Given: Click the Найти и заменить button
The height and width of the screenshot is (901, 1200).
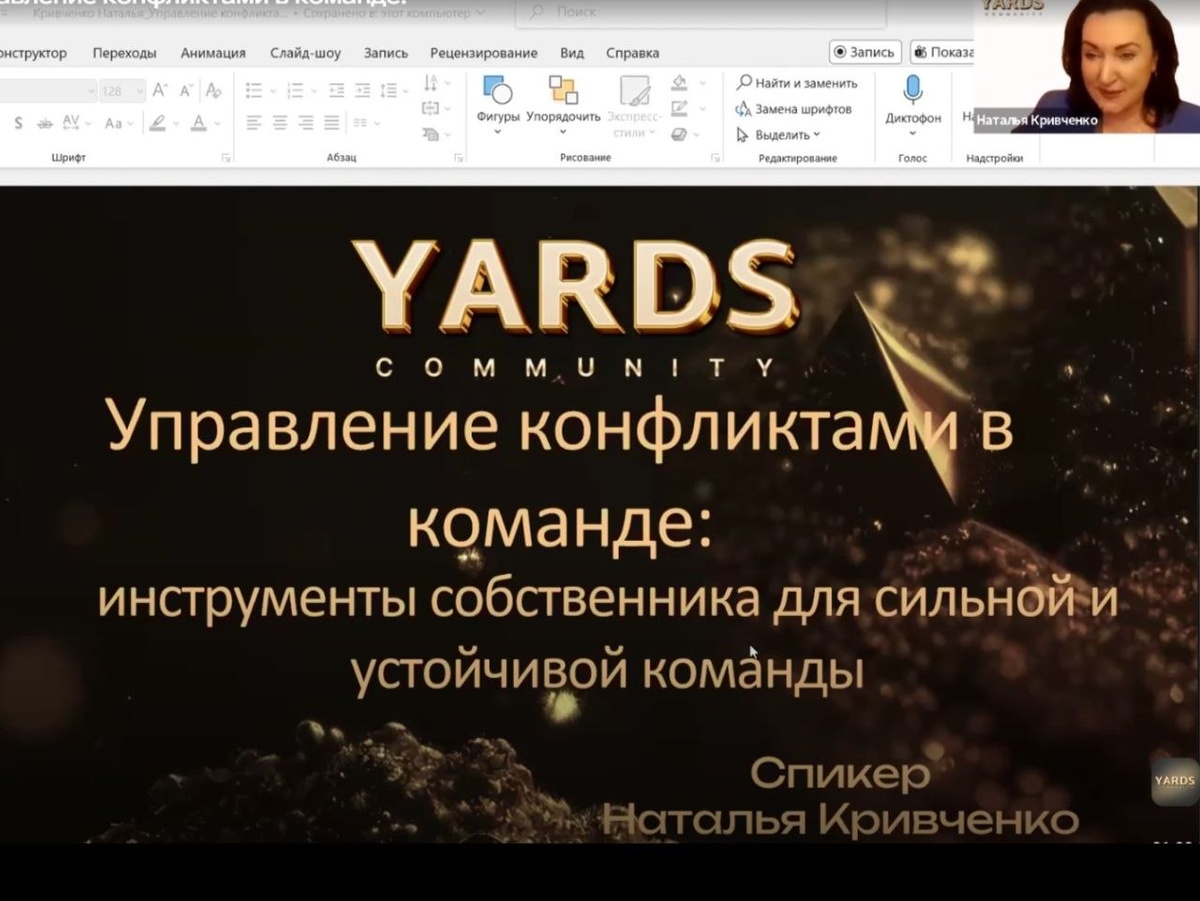Looking at the screenshot, I should click(797, 83).
